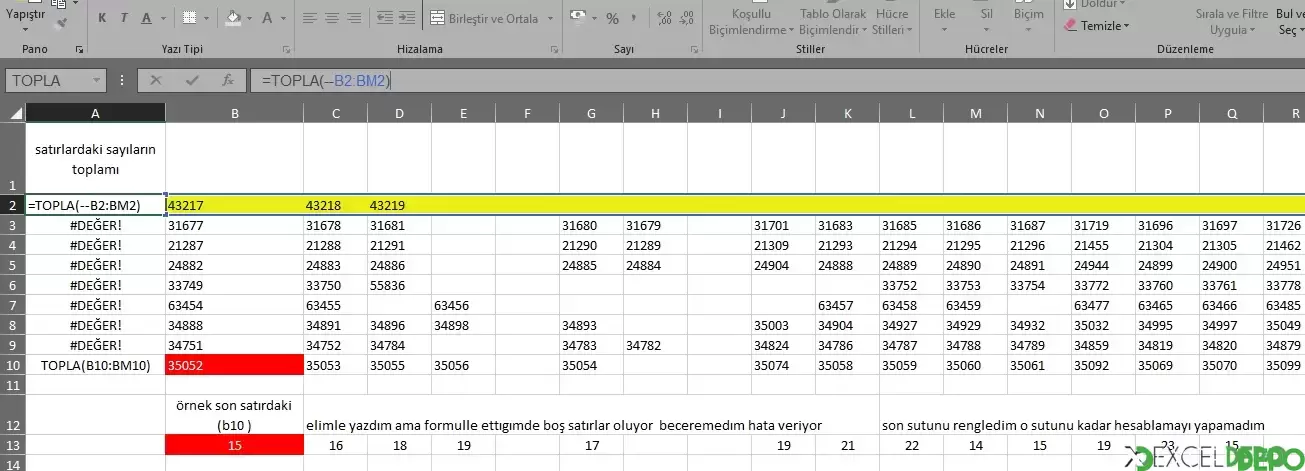This screenshot has width=1305, height=471.
Task: Center align text
Action: (333, 18)
